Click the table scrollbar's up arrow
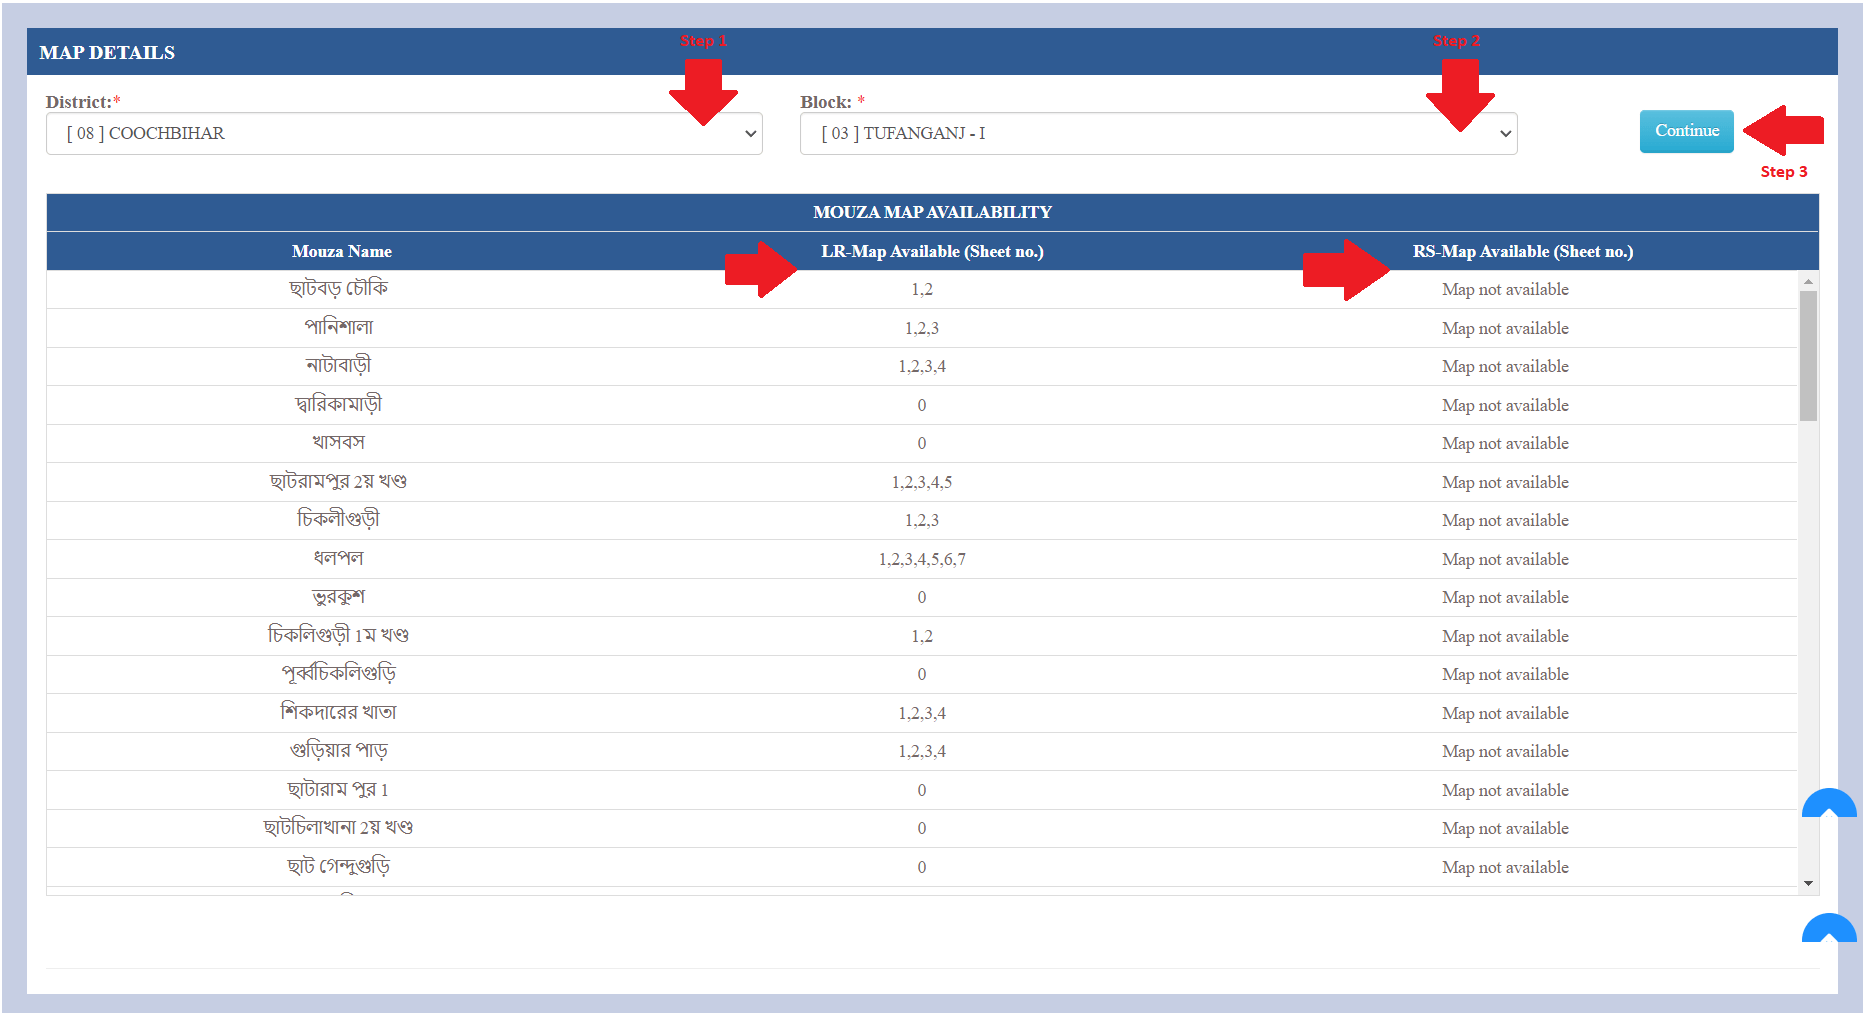1868x1013 pixels. click(x=1808, y=282)
